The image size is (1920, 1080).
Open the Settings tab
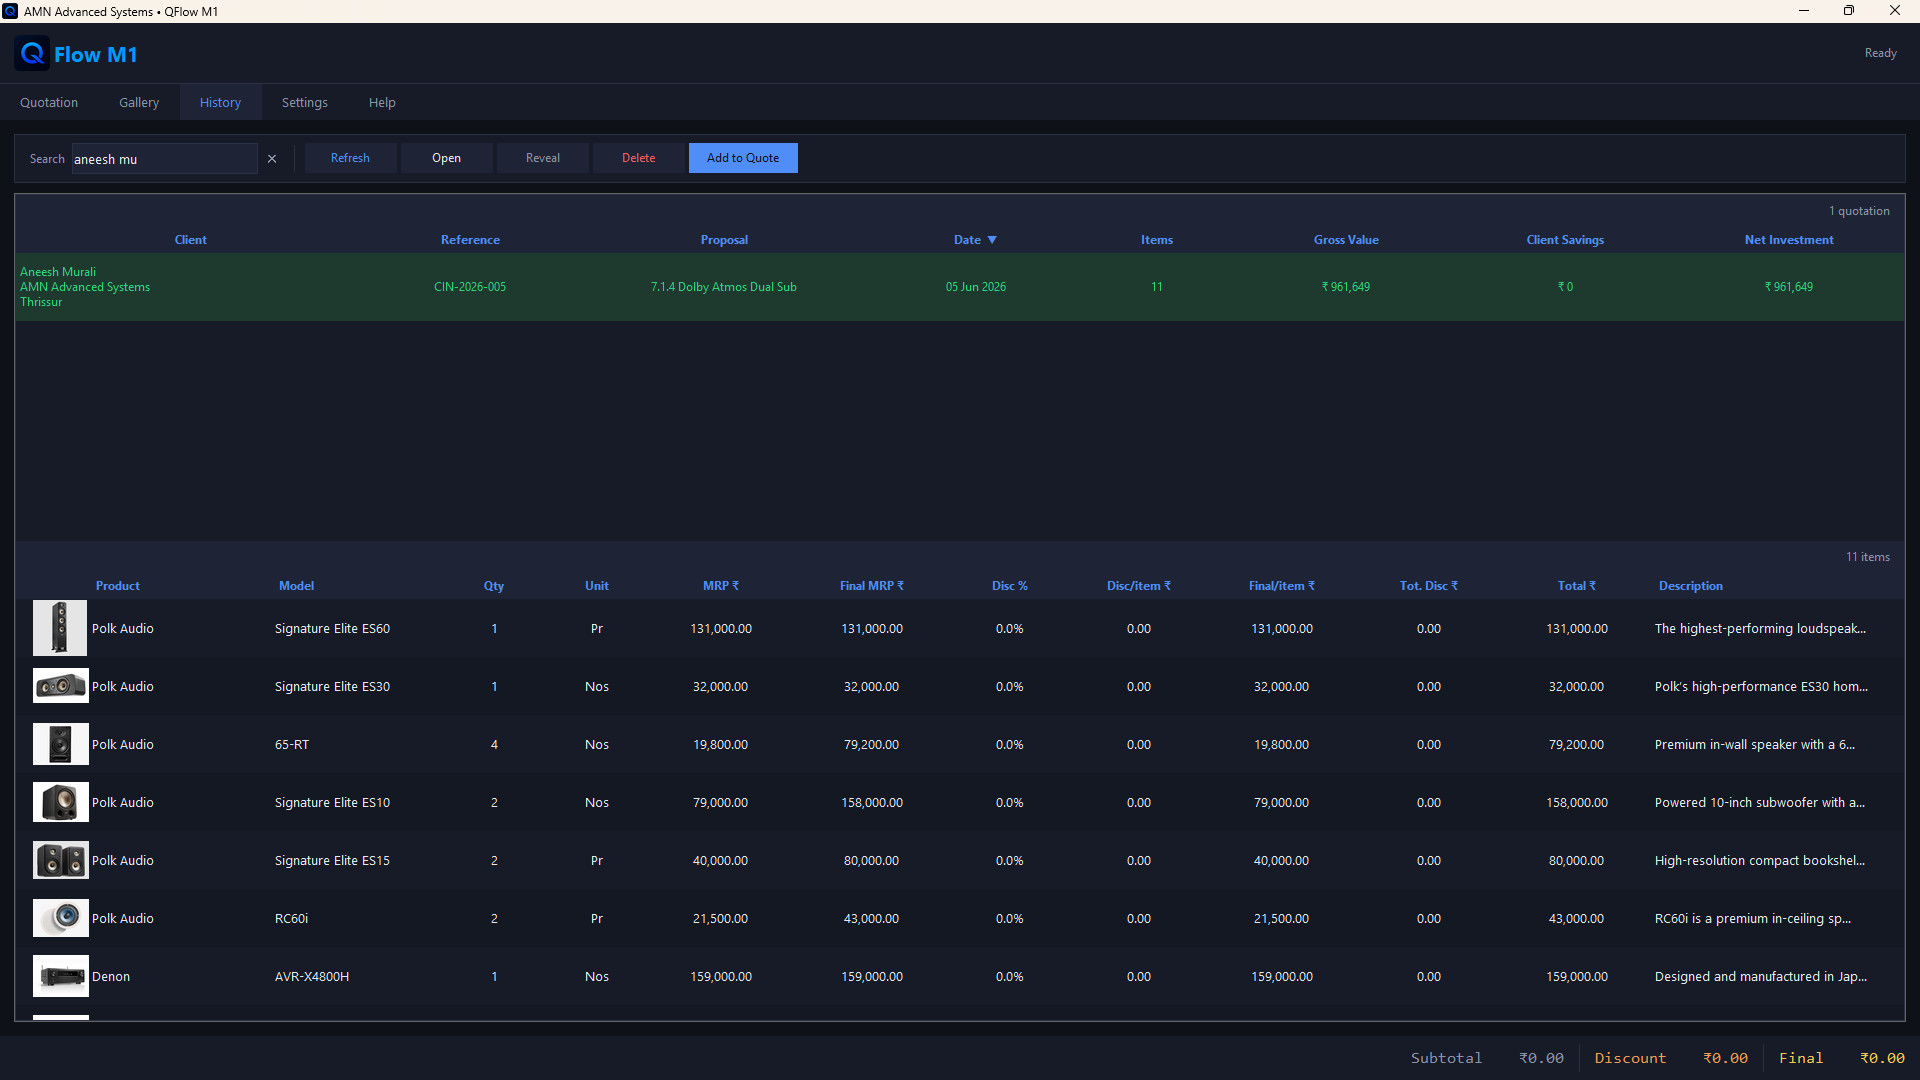pyautogui.click(x=305, y=102)
